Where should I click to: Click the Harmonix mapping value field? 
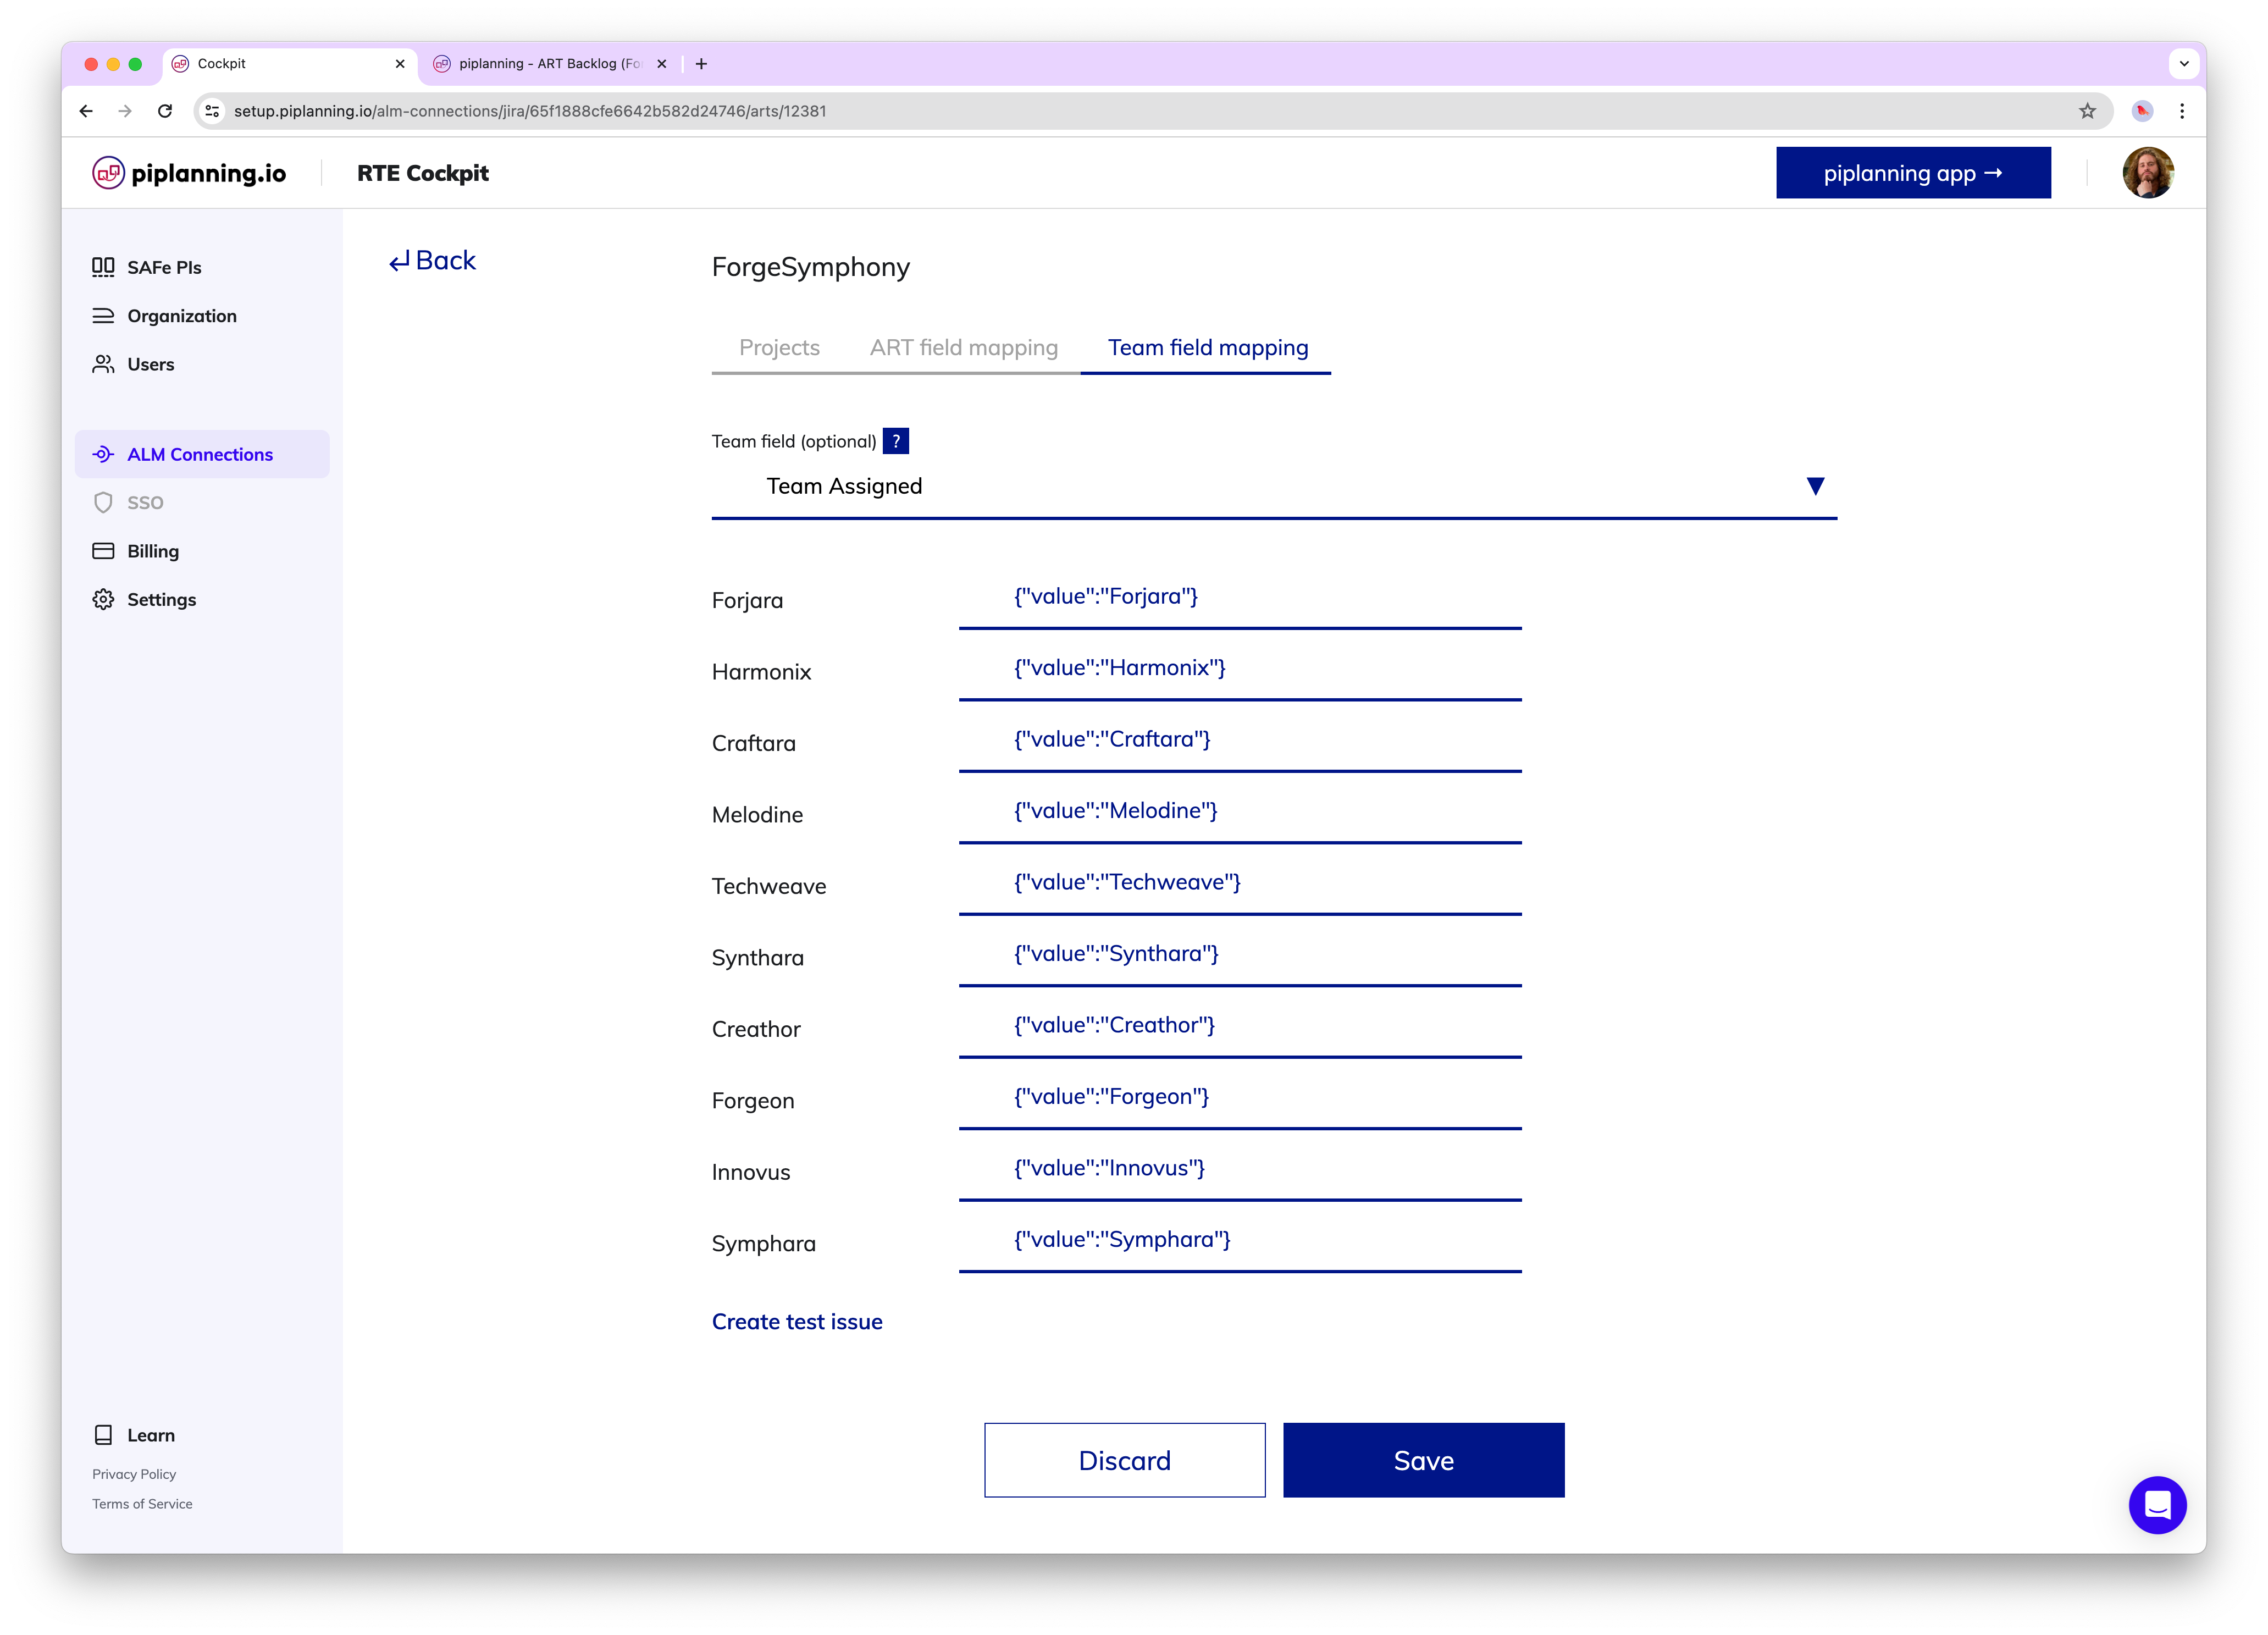[1239, 668]
